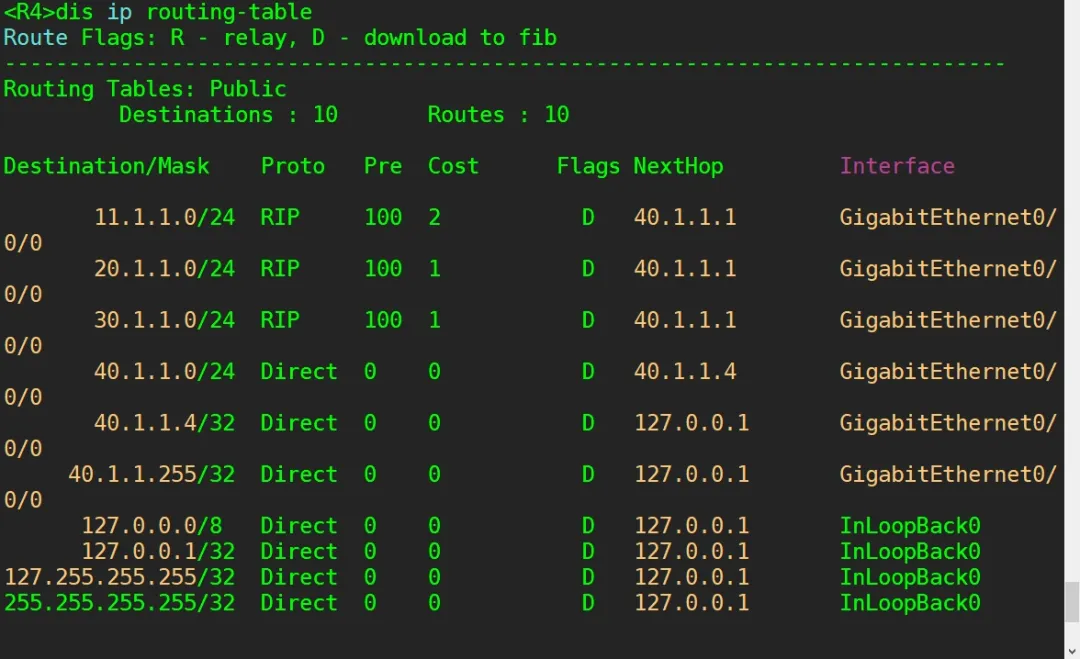Click the Flags column header
This screenshot has height=659, width=1080.
pyautogui.click(x=588, y=166)
